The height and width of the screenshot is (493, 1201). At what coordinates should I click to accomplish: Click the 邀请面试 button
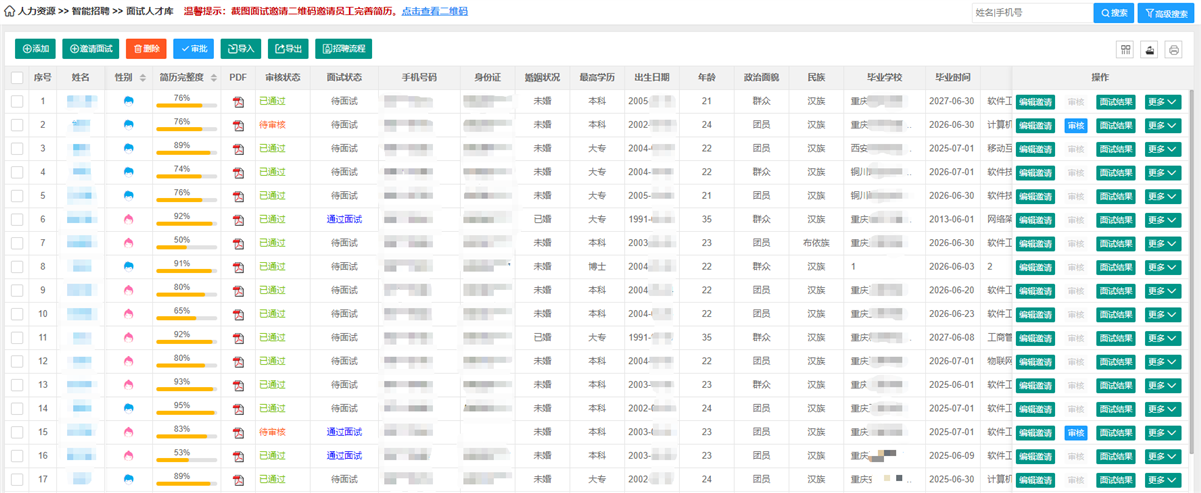(91, 49)
